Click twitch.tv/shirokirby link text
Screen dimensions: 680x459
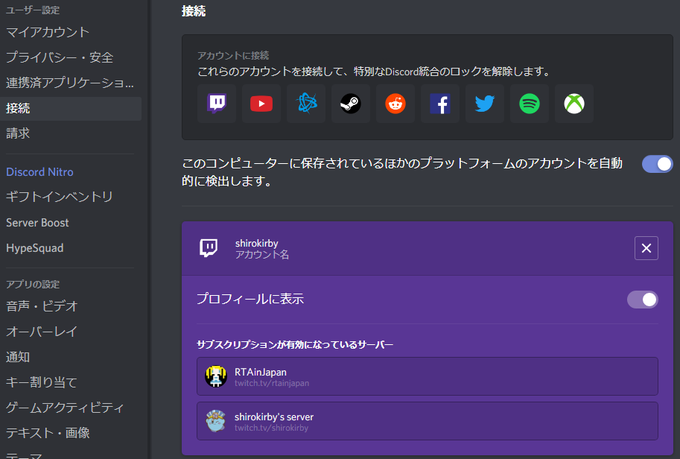(x=271, y=428)
